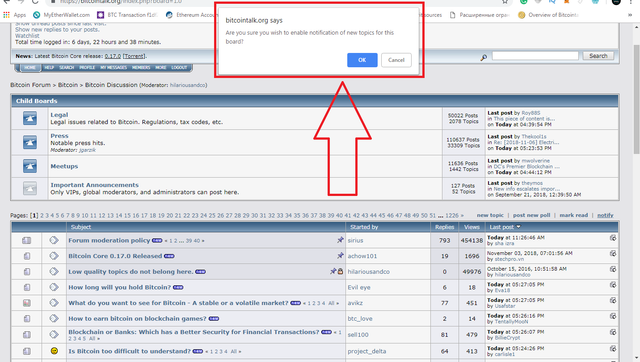640x362 pixels.
Task: Open the MEMBERS forum menu tab
Action: click(x=141, y=67)
